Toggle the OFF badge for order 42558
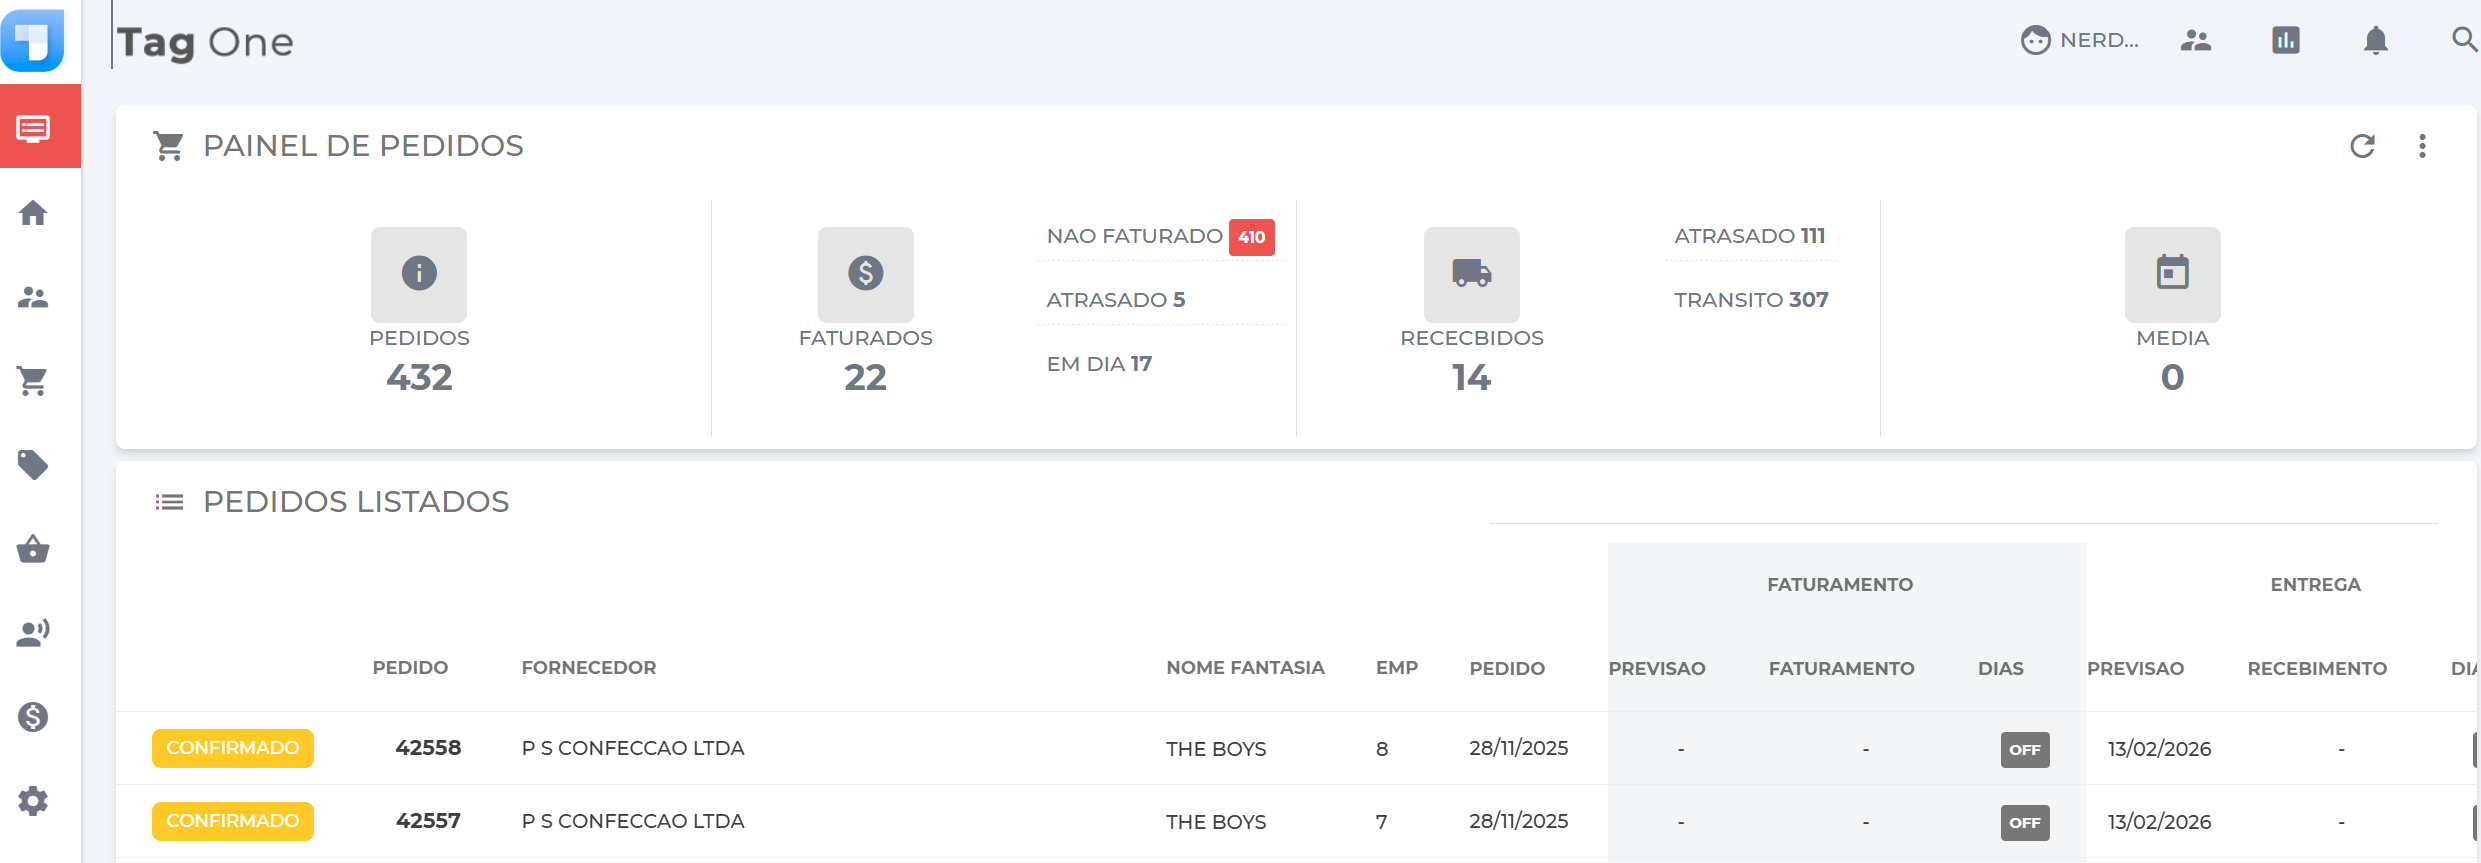 click(2024, 749)
